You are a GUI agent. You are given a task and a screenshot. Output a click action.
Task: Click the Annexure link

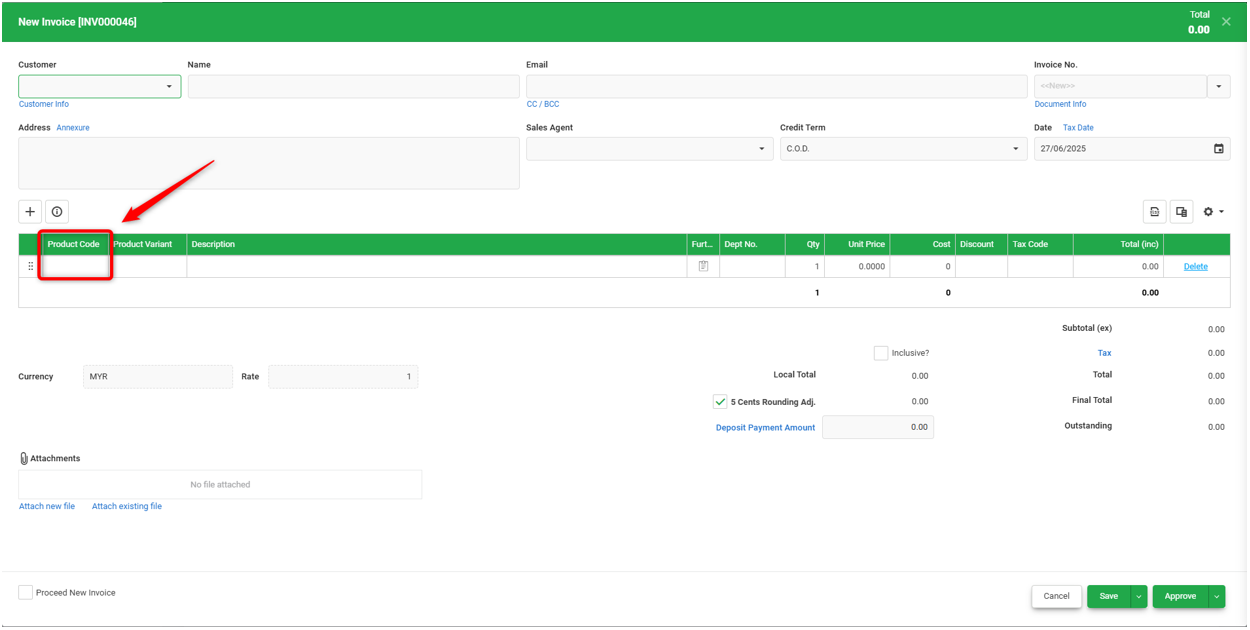click(x=73, y=128)
